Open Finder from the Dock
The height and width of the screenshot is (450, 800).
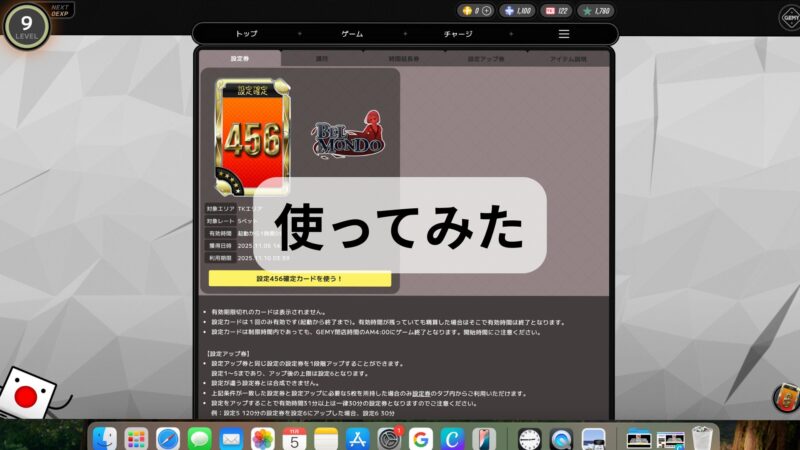[x=104, y=438]
